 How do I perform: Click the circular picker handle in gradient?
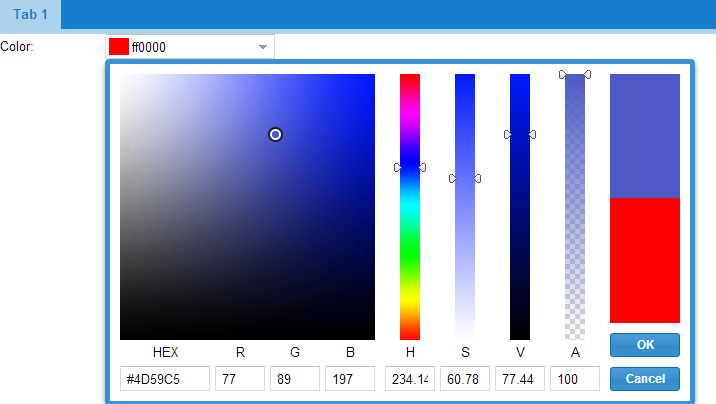[x=275, y=134]
